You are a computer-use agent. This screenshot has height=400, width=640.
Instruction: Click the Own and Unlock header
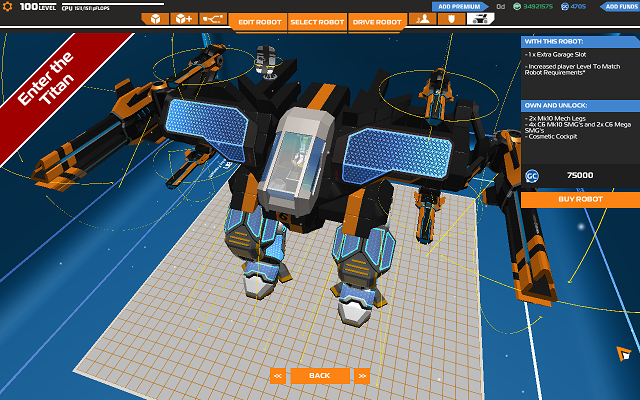coord(580,106)
